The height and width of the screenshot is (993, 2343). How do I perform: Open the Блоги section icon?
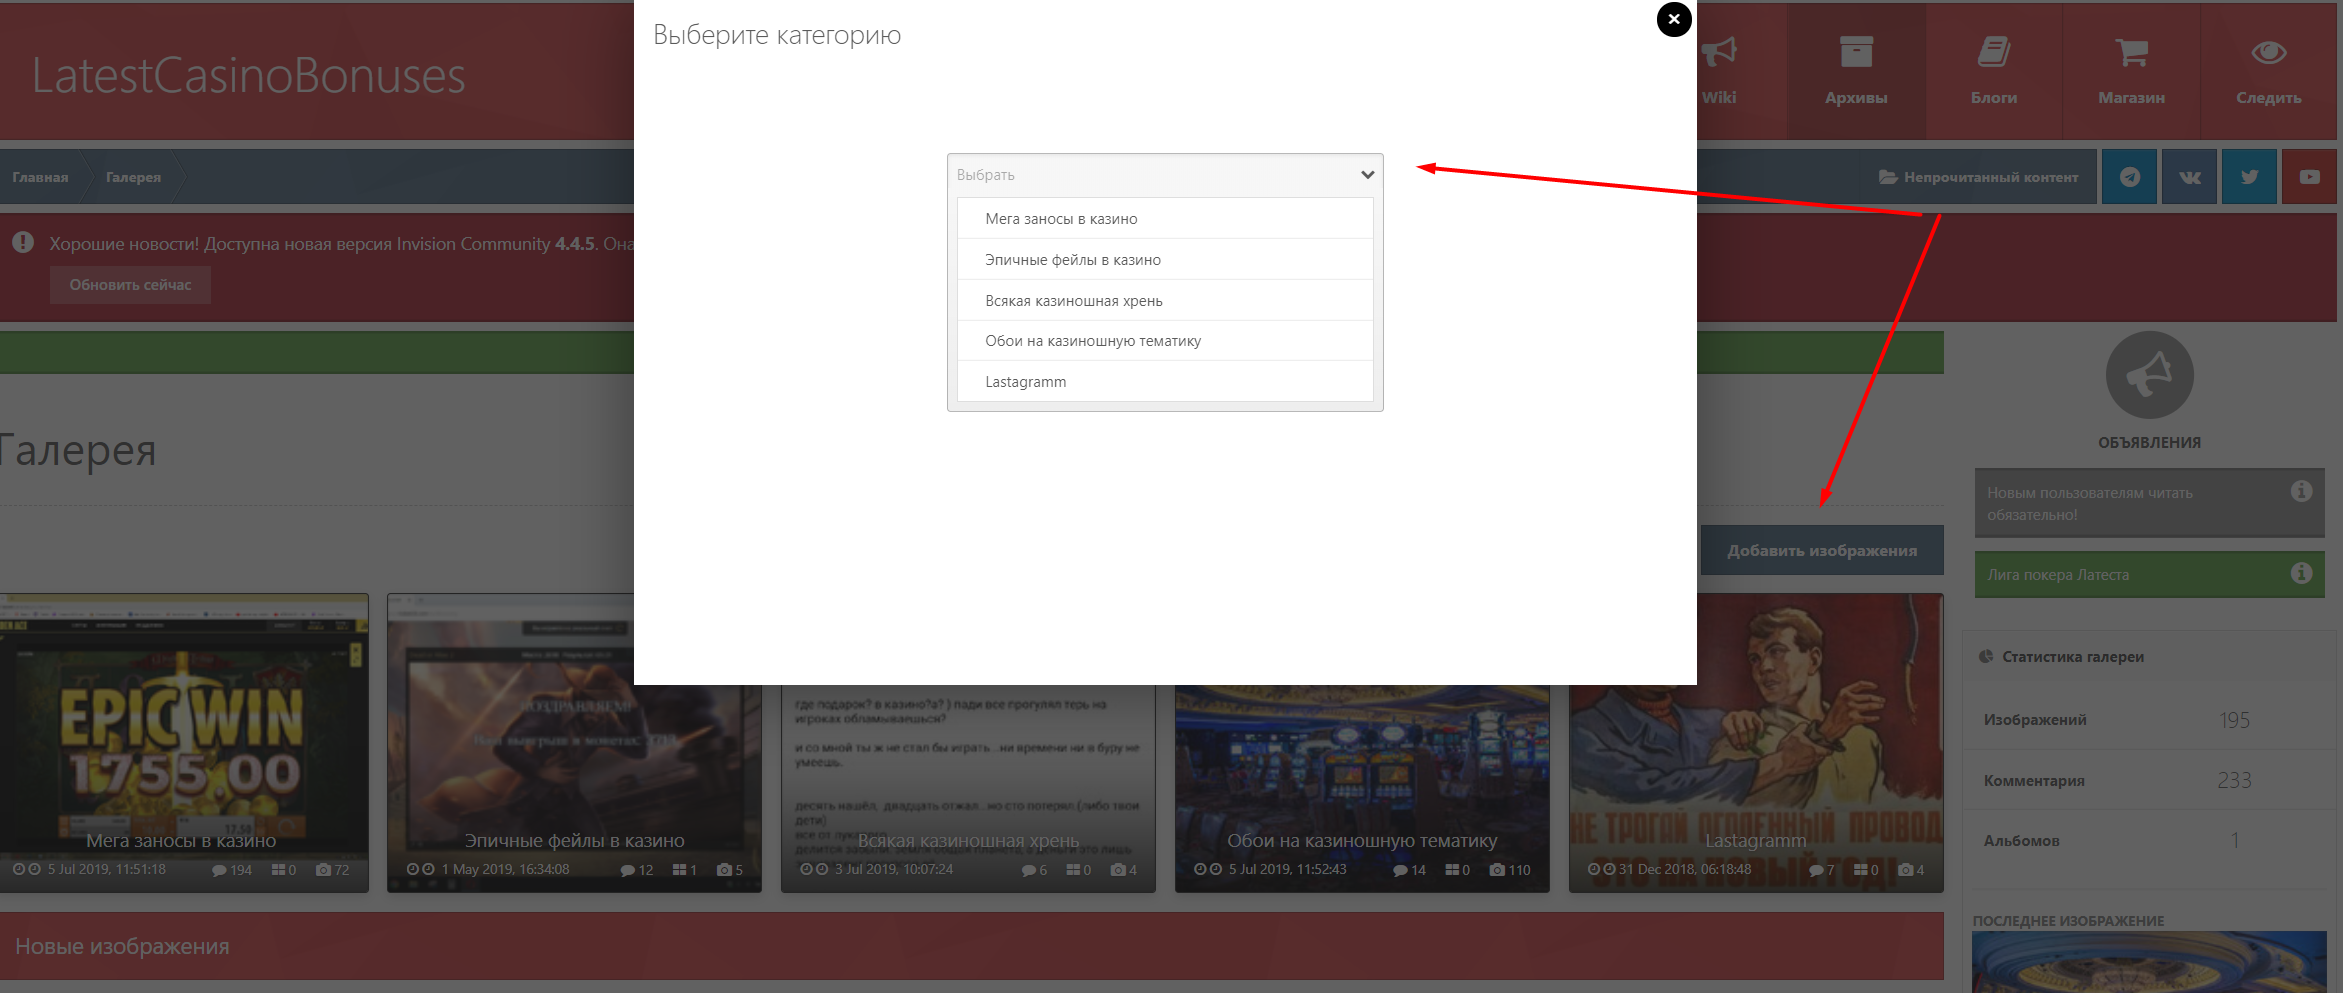pyautogui.click(x=1993, y=53)
